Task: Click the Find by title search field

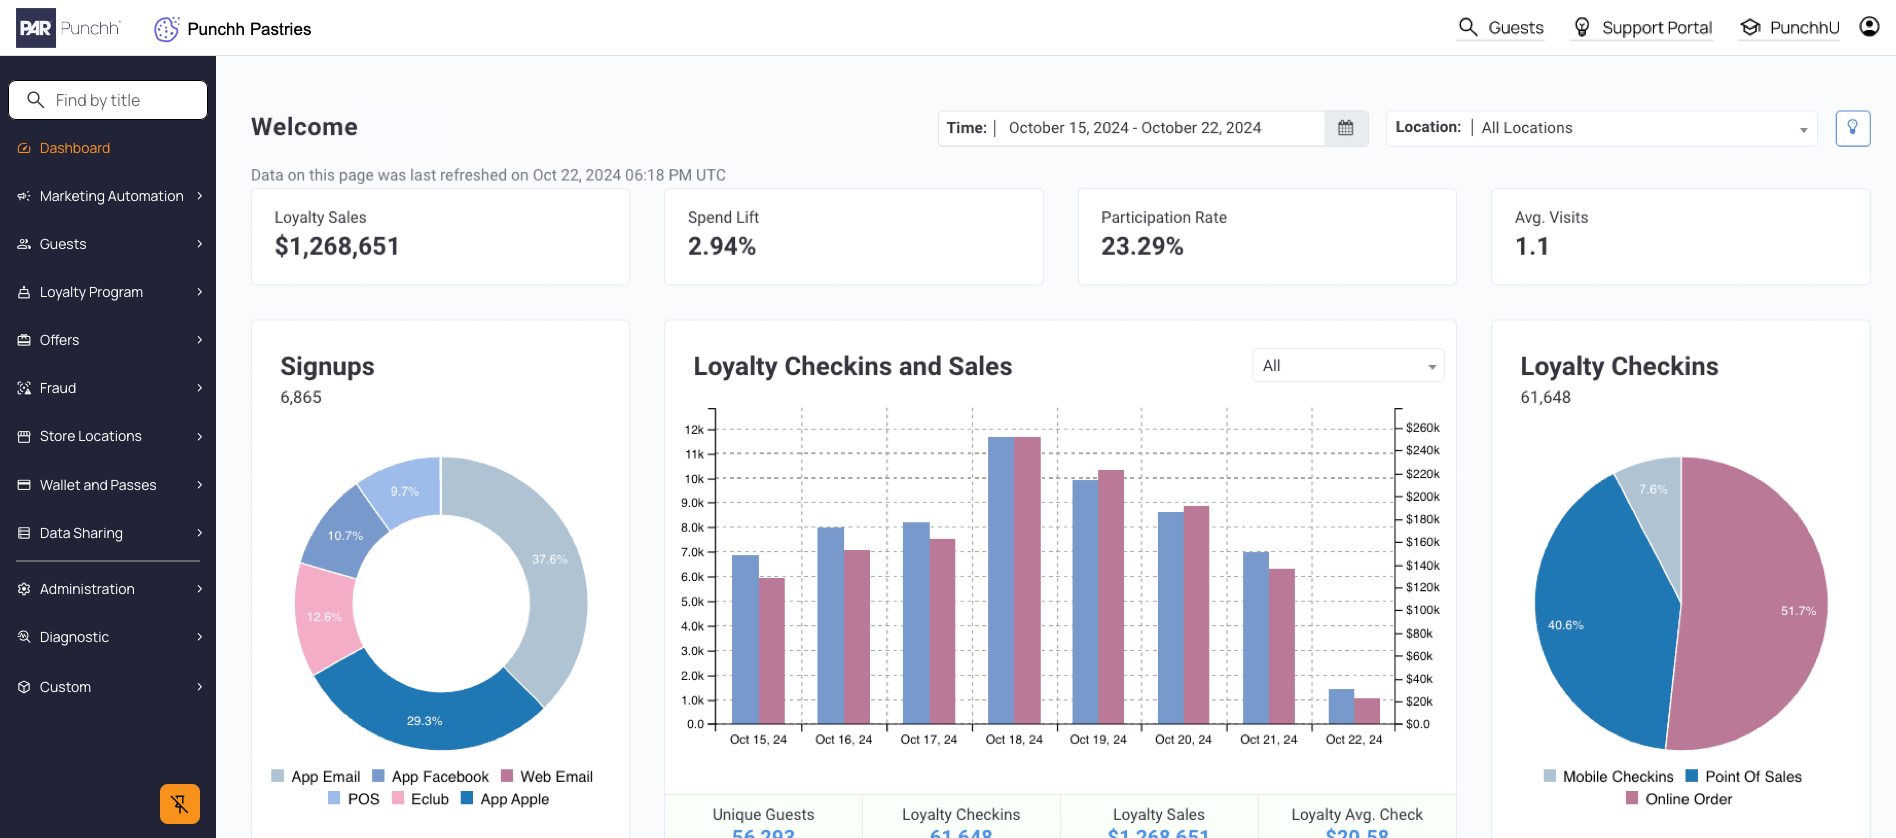Action: pyautogui.click(x=108, y=100)
